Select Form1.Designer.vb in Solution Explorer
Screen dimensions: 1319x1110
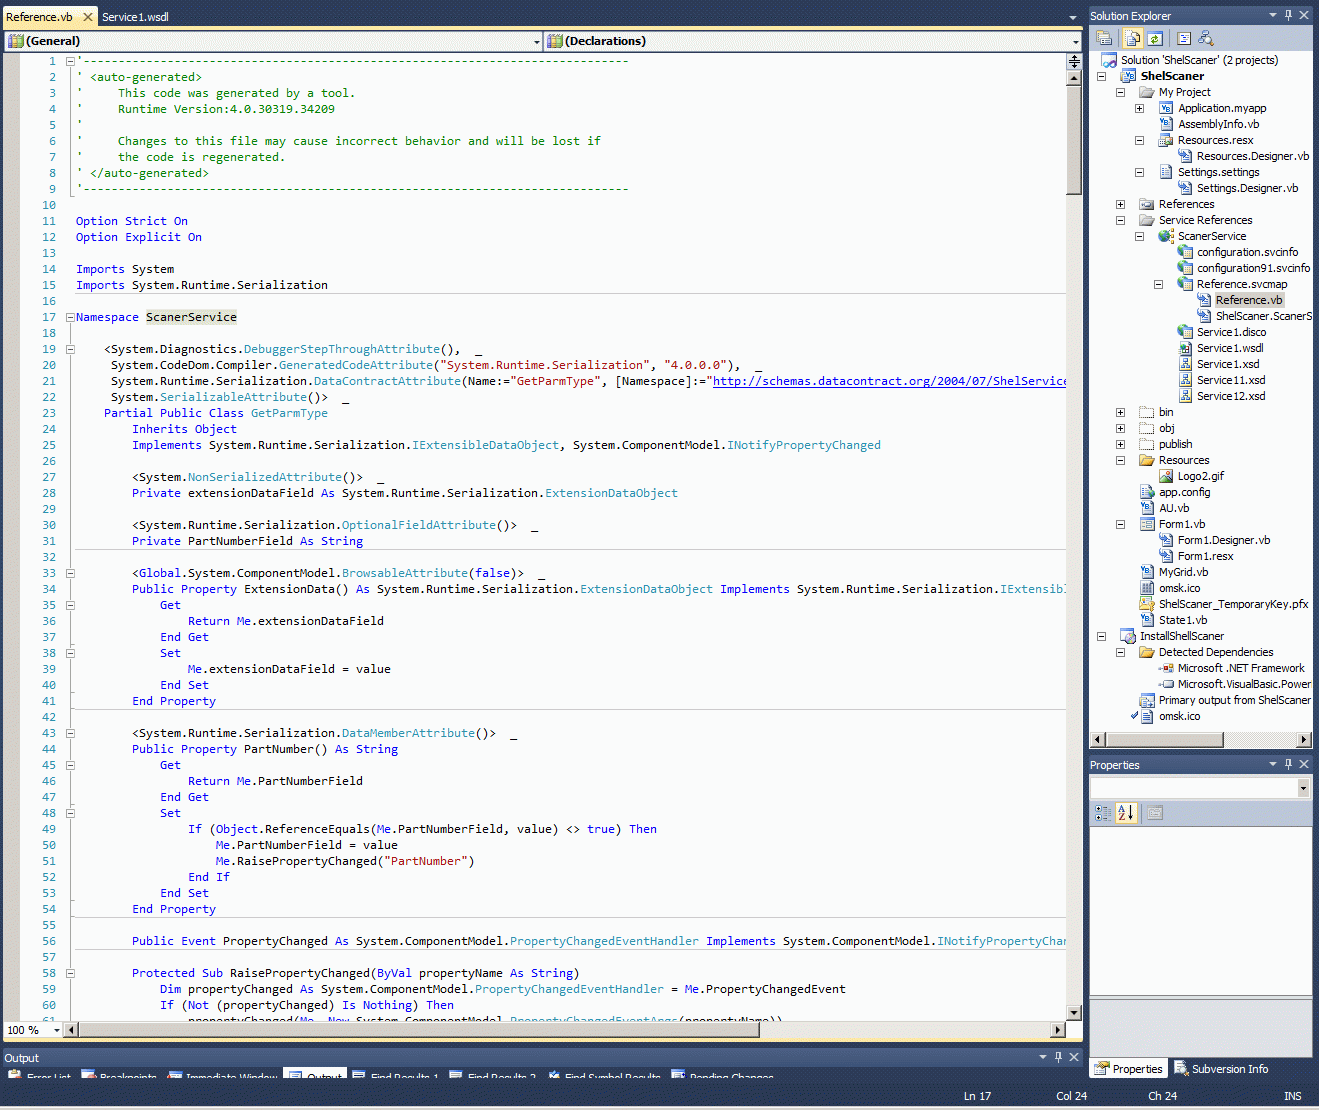(x=1223, y=540)
